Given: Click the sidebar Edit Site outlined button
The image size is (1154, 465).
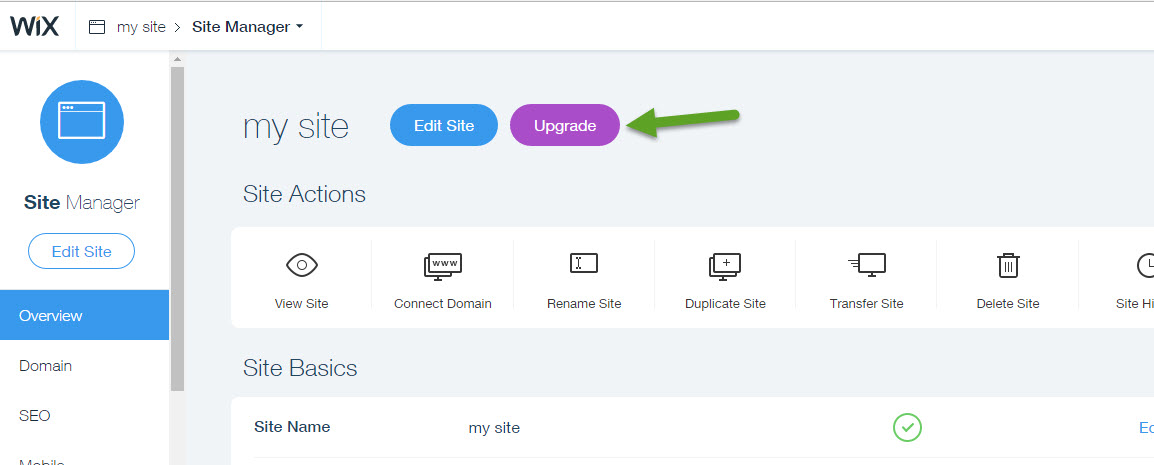Looking at the screenshot, I should pyautogui.click(x=82, y=251).
